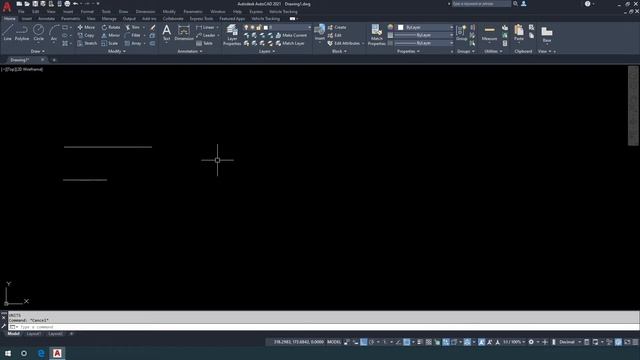Click the Windows Start button
This screenshot has height=360, width=640.
(x=8, y=353)
